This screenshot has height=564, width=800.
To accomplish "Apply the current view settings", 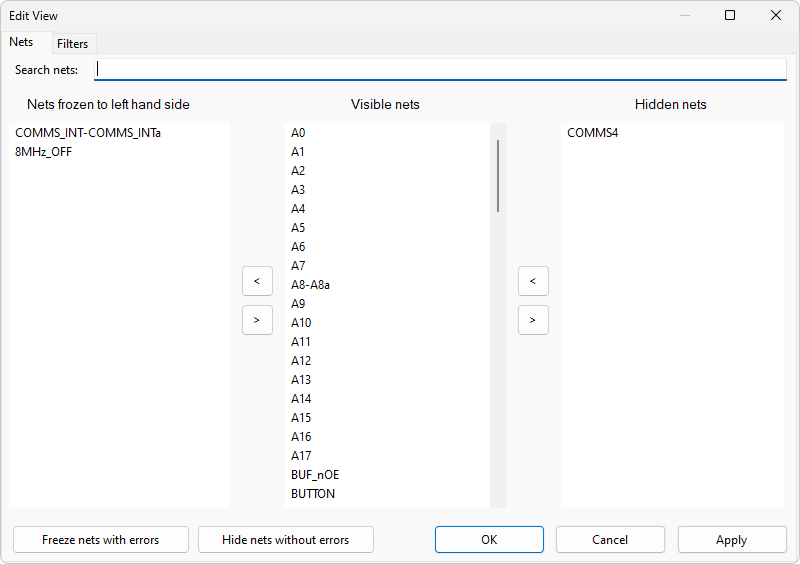I will [x=731, y=539].
